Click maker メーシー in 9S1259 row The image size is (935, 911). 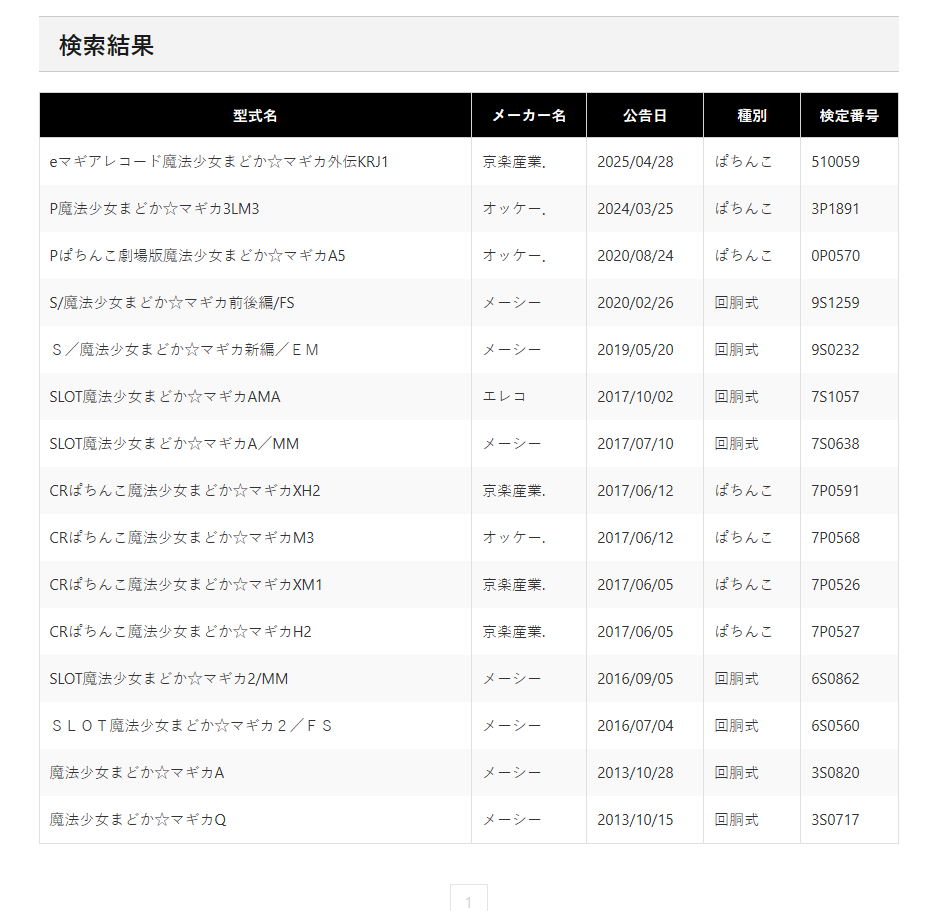(512, 303)
